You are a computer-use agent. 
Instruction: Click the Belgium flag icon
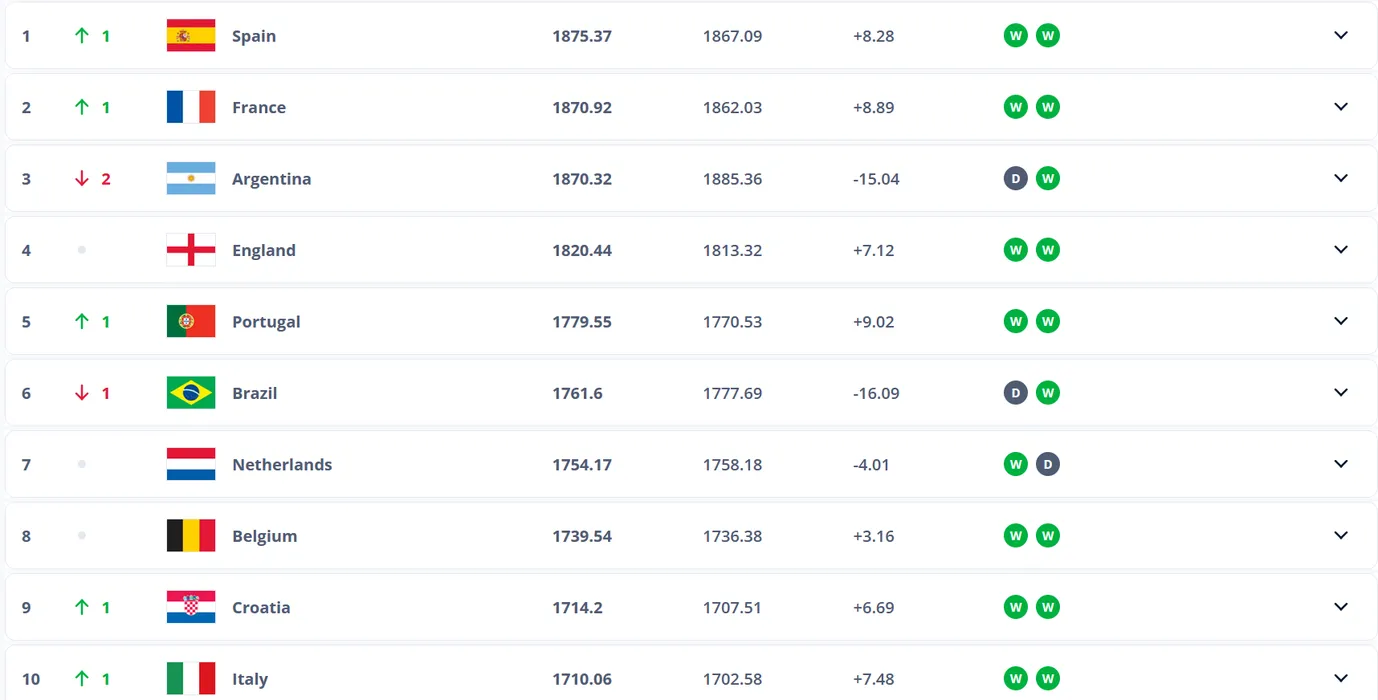point(191,536)
